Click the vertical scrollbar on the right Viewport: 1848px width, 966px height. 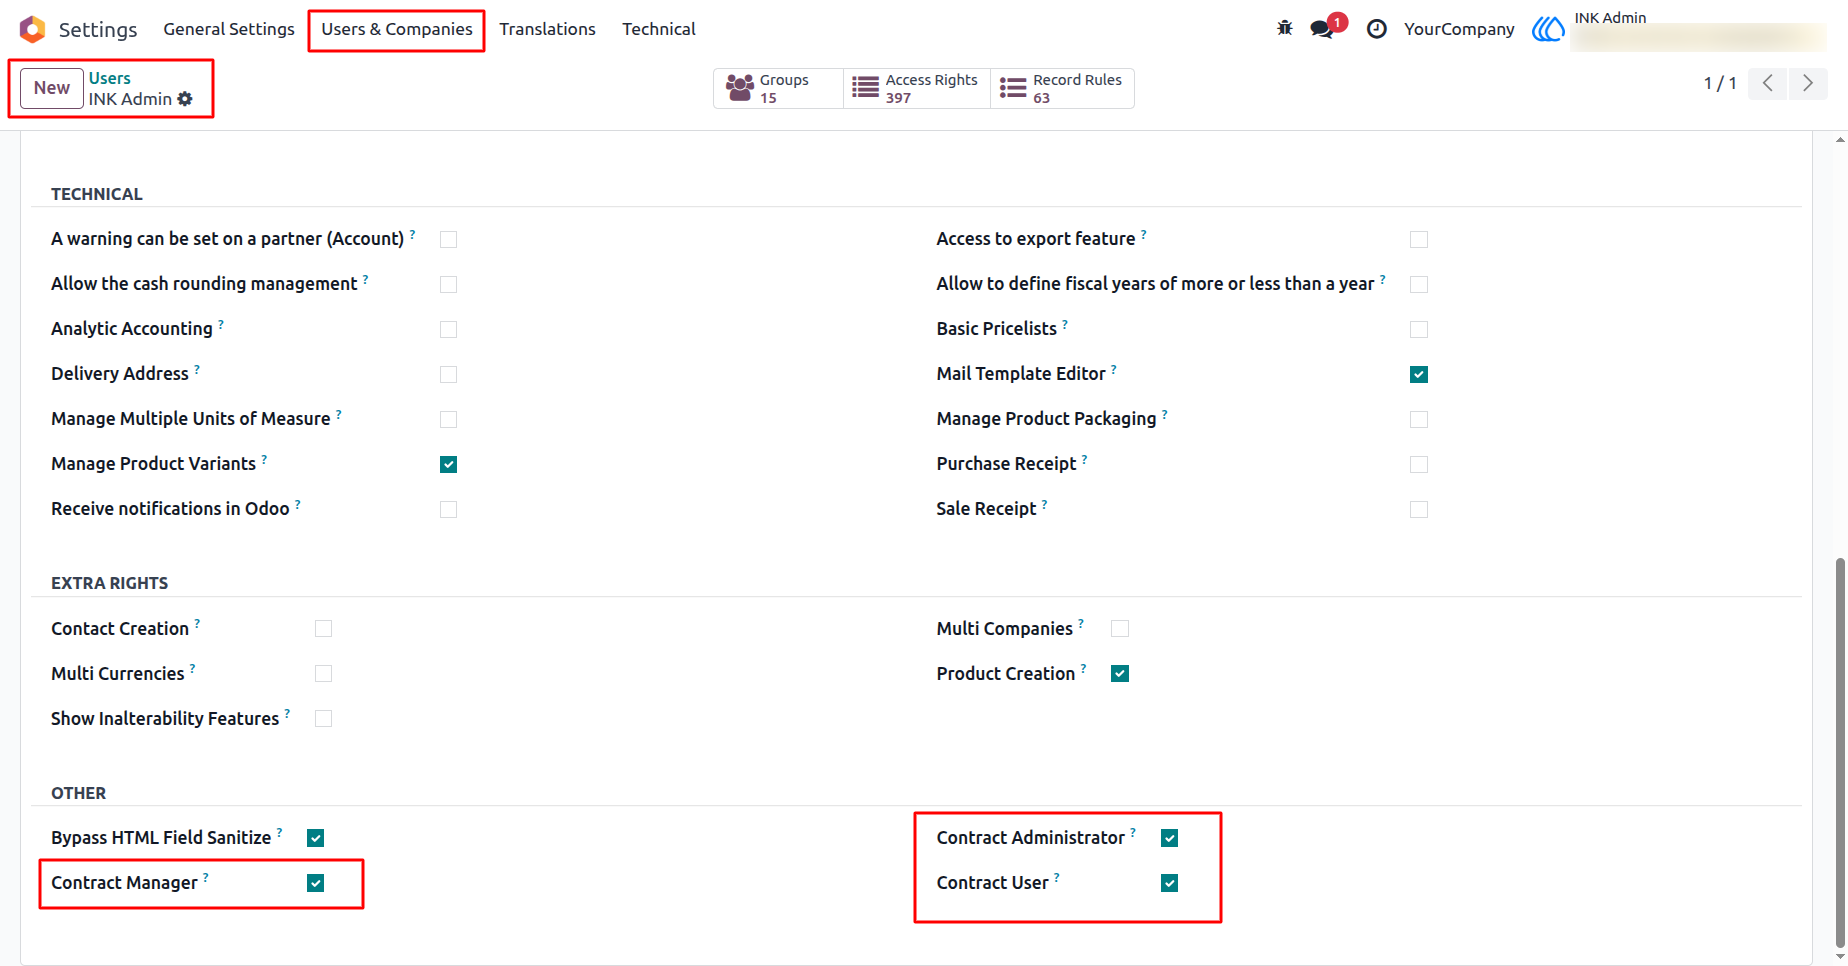(1840, 750)
